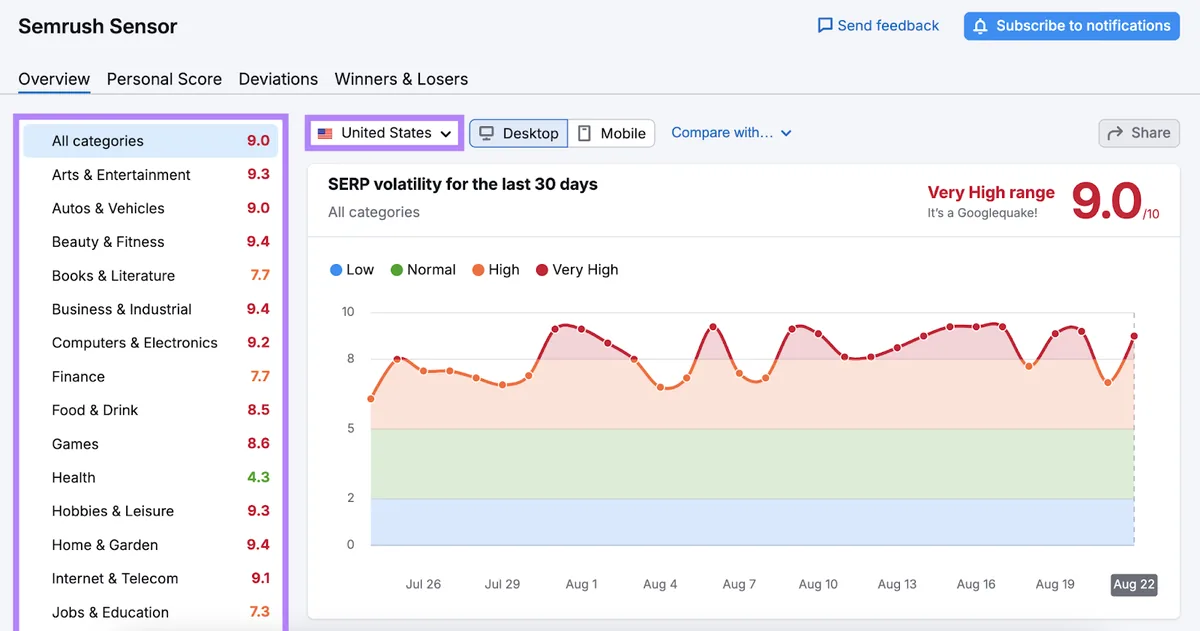Open the Overview tab
Image resolution: width=1200 pixels, height=631 pixels.
tap(54, 79)
